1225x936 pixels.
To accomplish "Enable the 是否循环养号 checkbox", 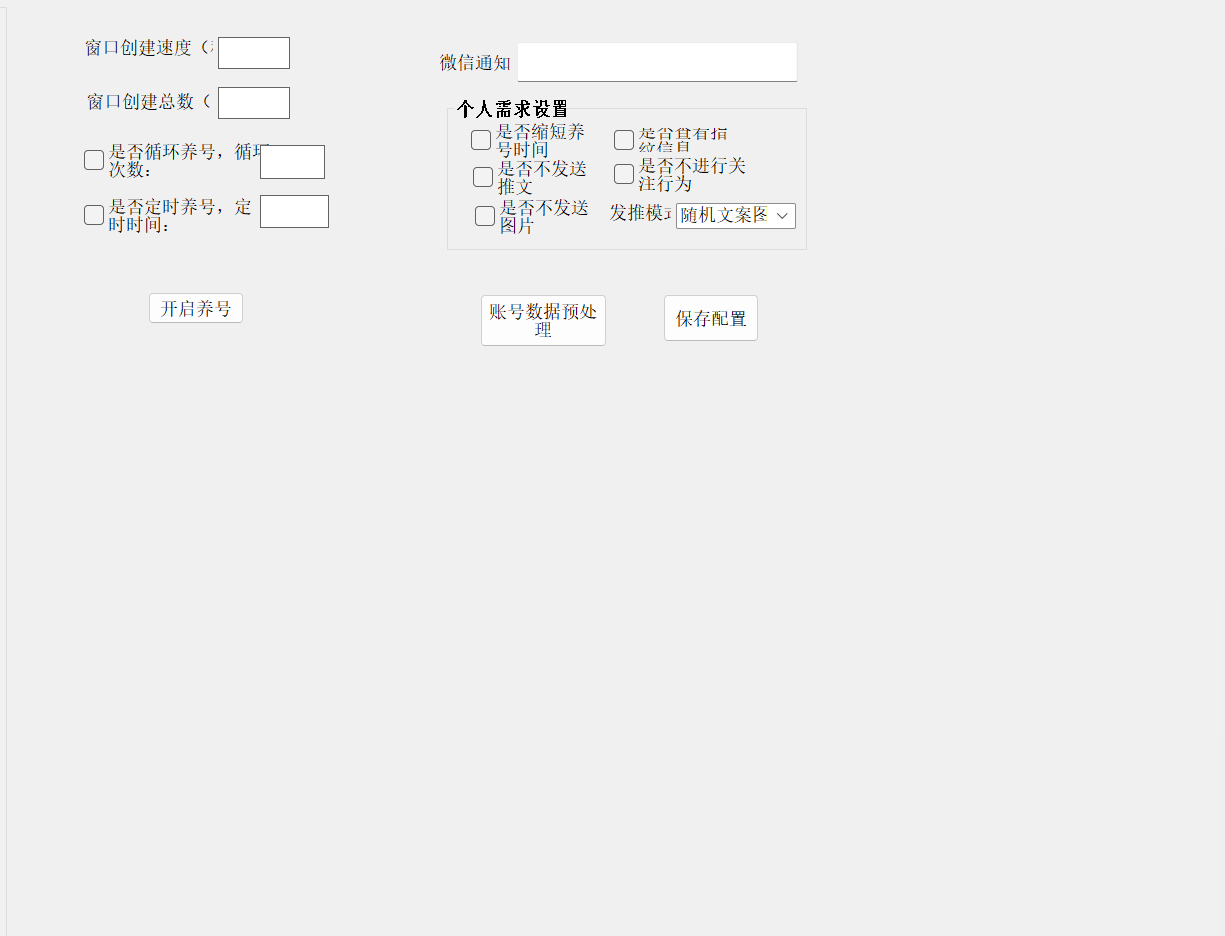I will 94,160.
